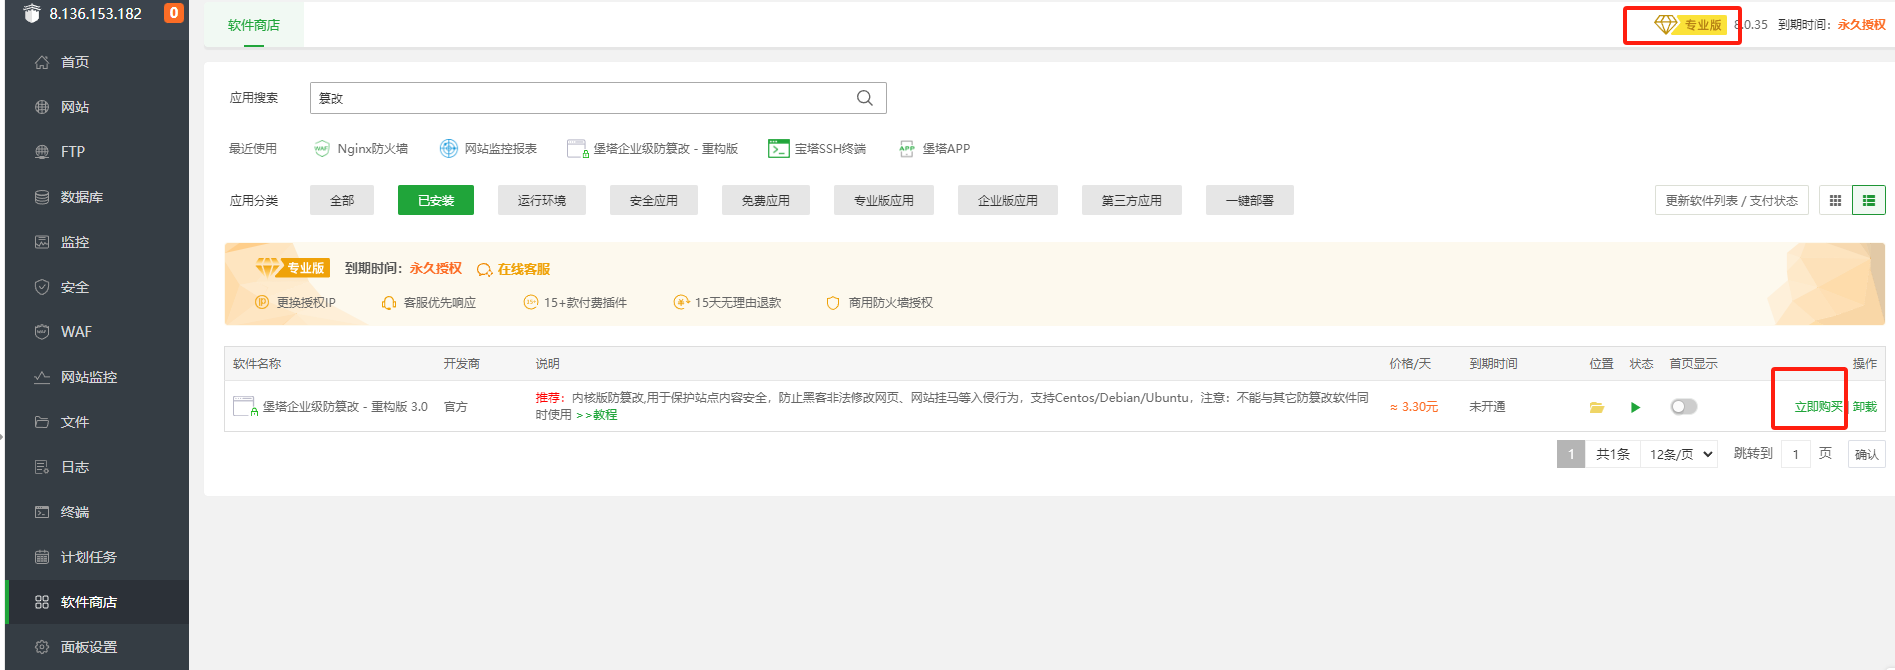
Task: Open recently used Nginx防火墙
Action: (x=361, y=149)
